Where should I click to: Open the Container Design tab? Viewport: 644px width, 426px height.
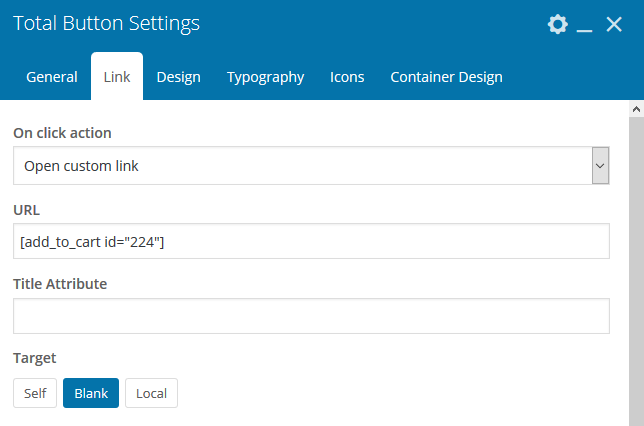pos(446,77)
